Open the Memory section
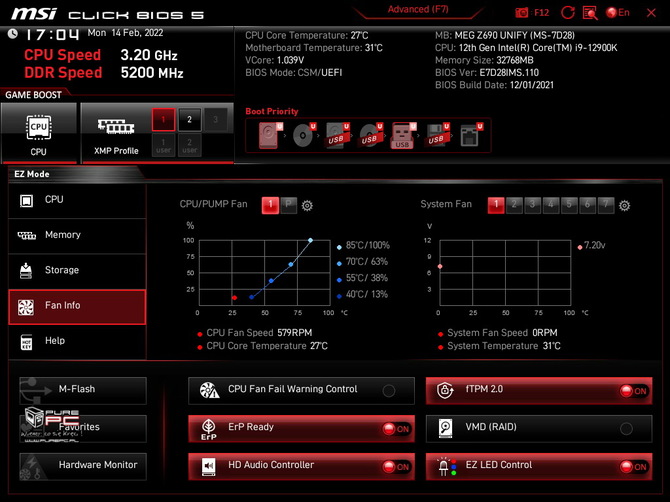Viewport: 670px width, 502px height. pyautogui.click(x=77, y=235)
